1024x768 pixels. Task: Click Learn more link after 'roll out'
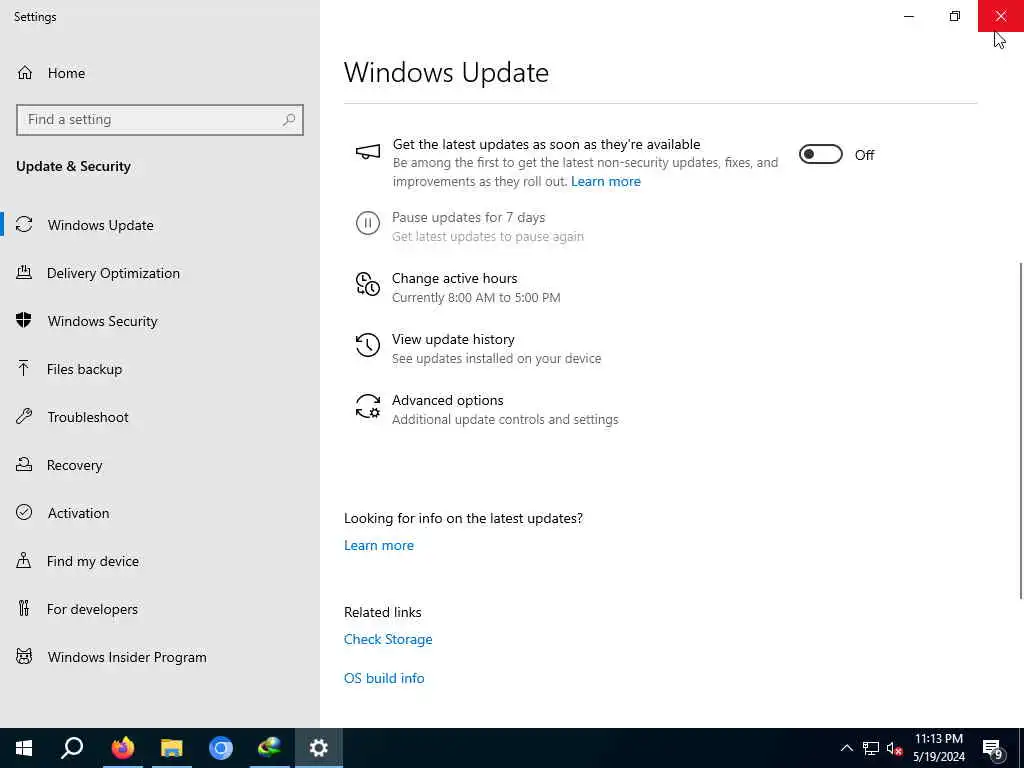605,182
